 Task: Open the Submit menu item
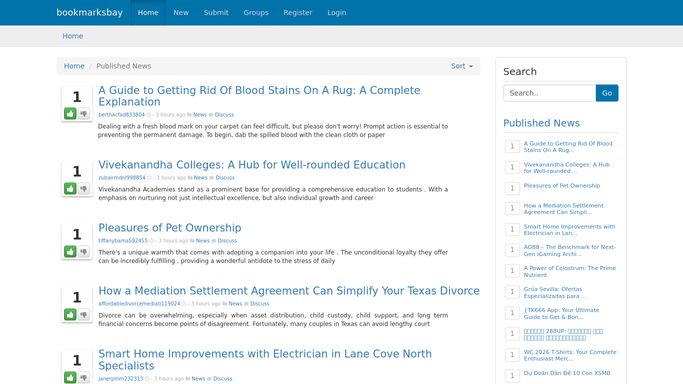216,13
